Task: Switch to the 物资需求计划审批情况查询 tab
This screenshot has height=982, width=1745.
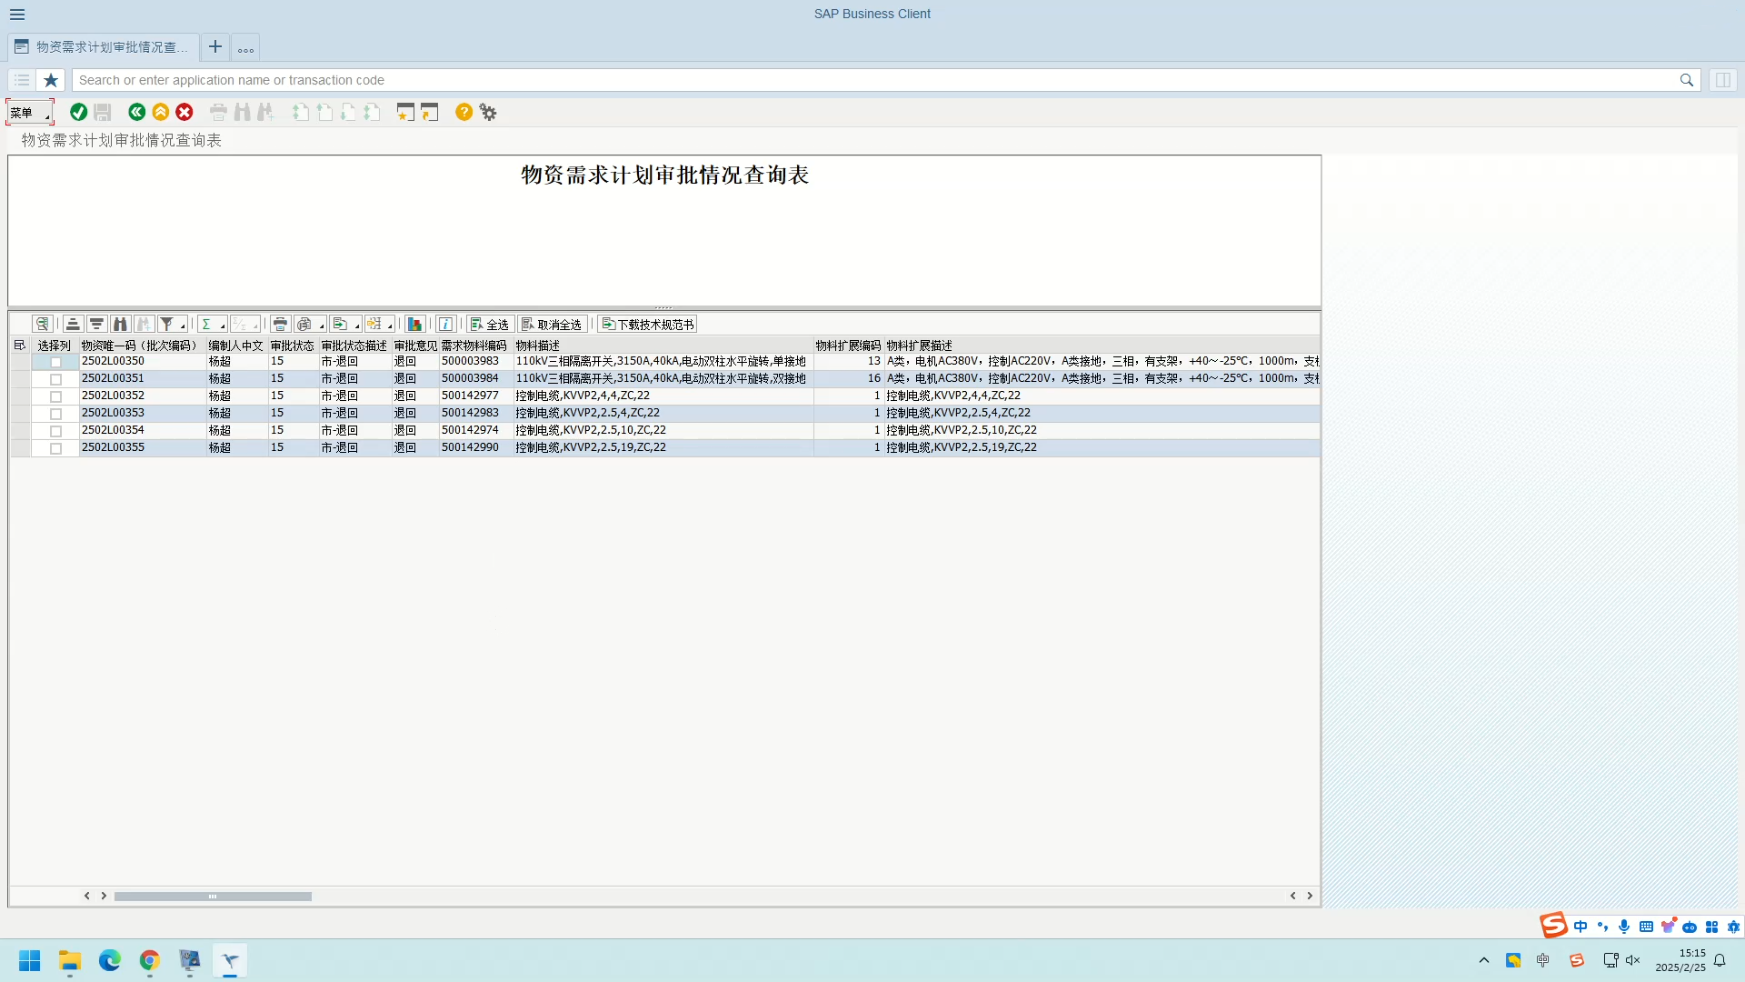Action: point(104,47)
